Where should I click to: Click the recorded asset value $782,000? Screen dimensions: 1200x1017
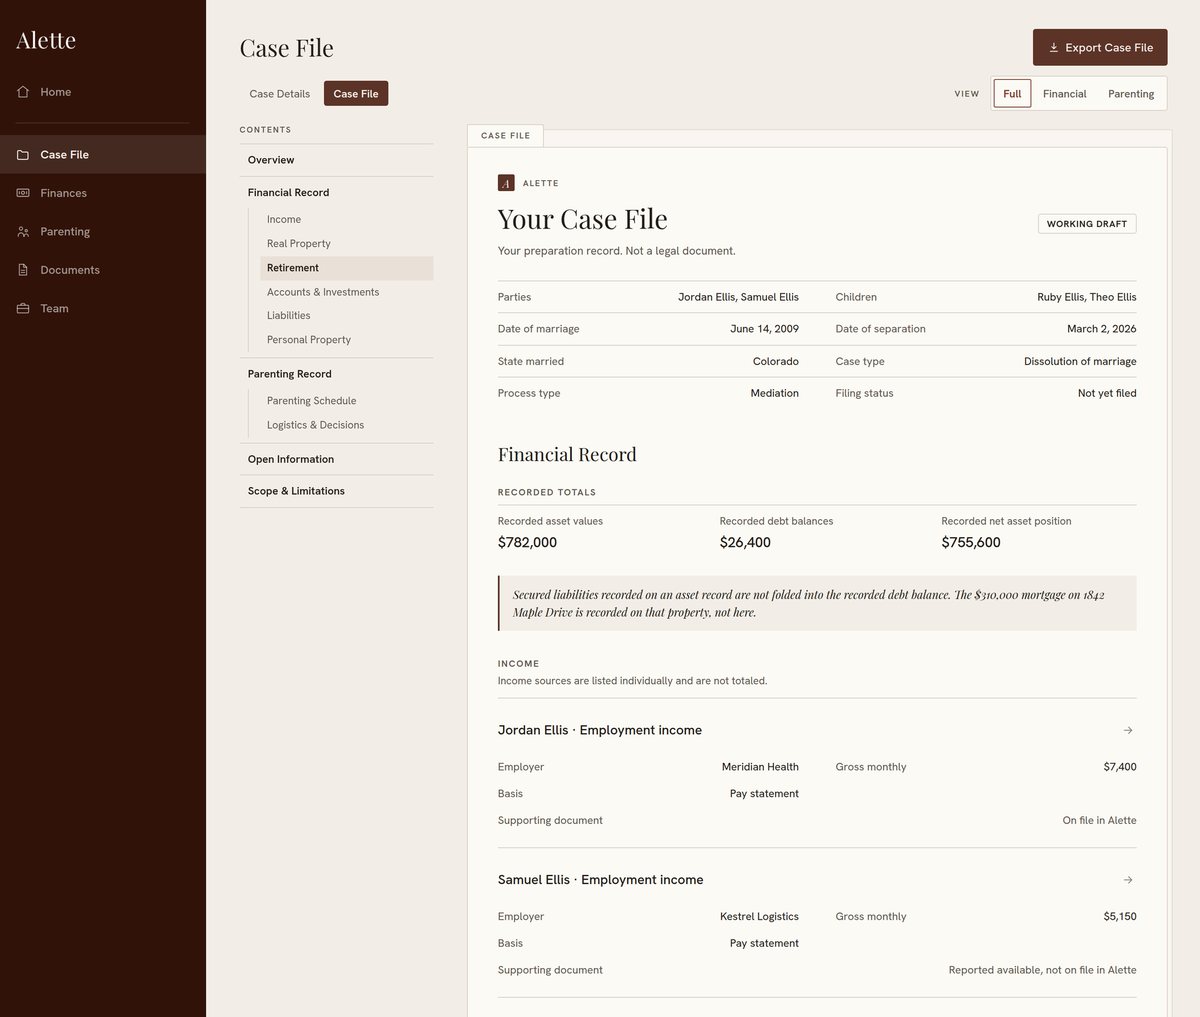527,543
